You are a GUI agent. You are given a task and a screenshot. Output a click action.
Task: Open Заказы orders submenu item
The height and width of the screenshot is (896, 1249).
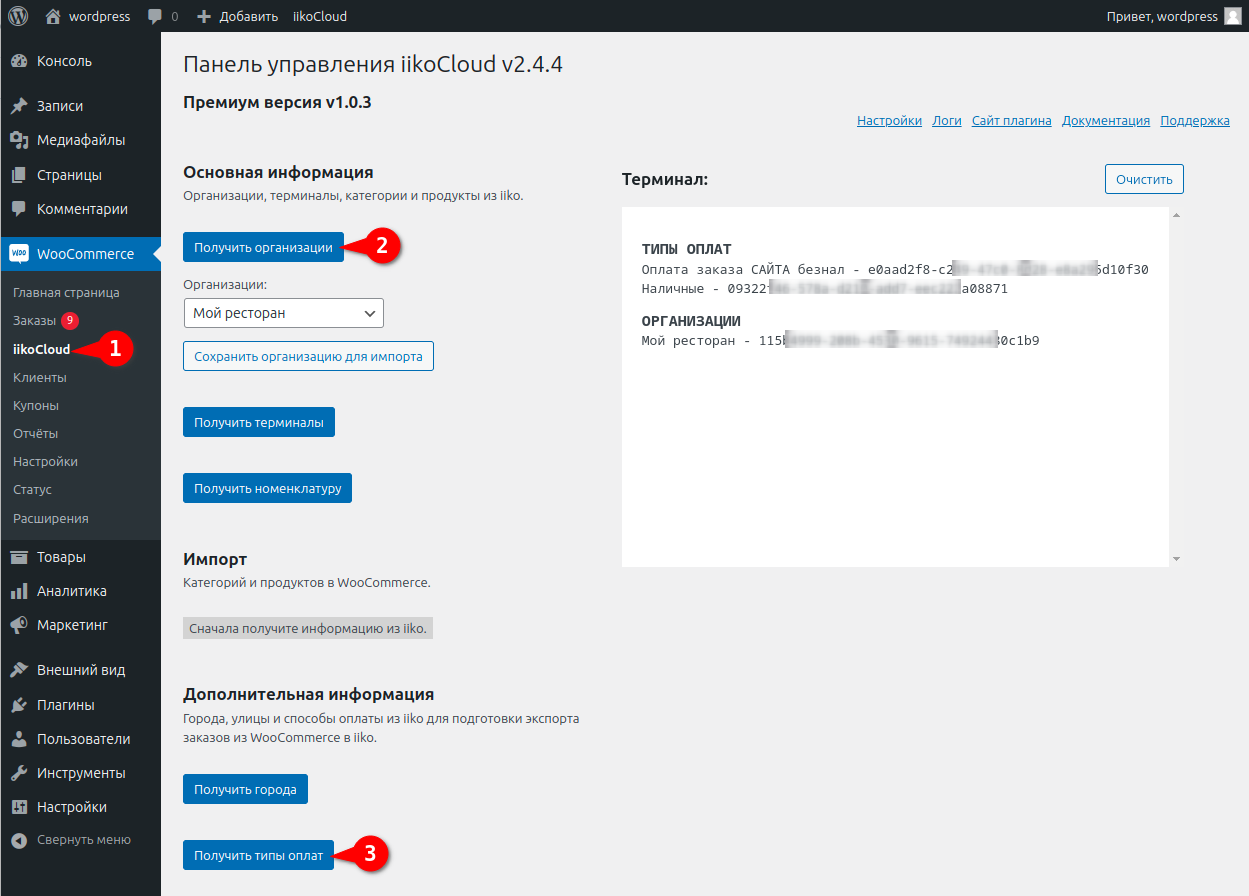[35, 321]
